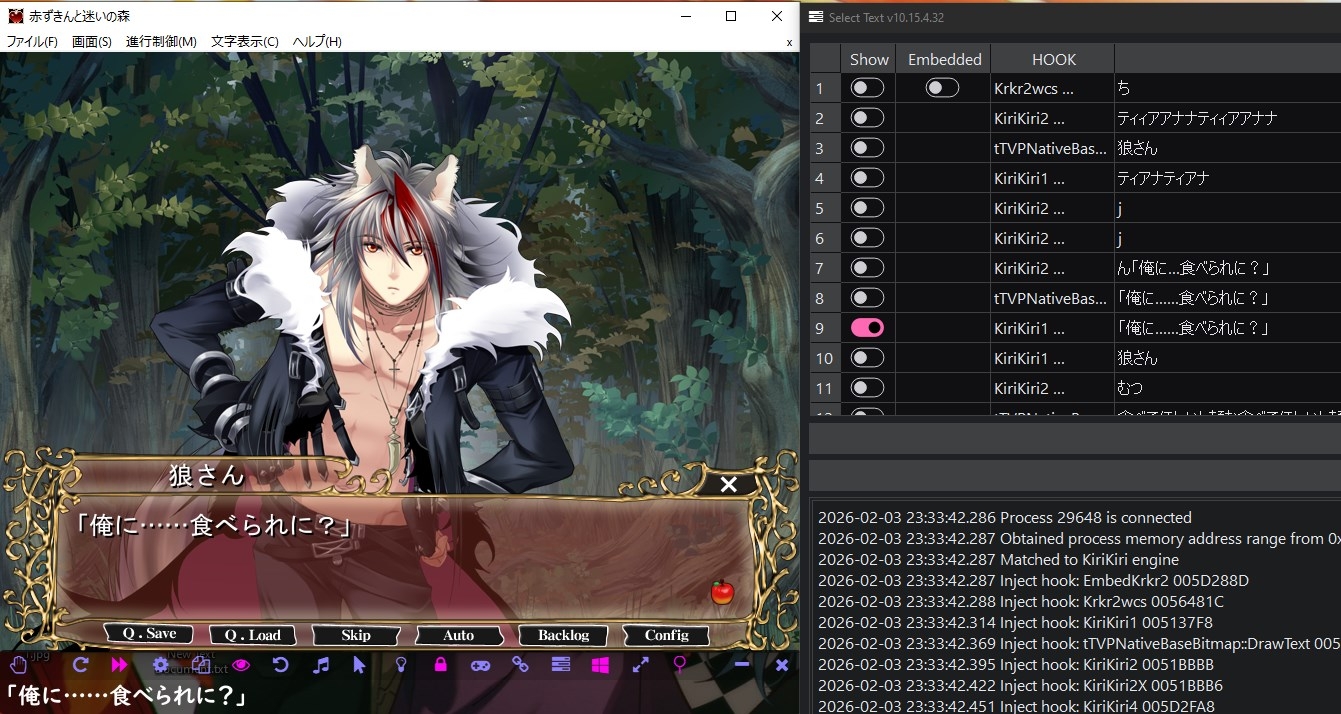Click the red apple icon in dialogue box
The height and width of the screenshot is (714, 1341).
point(722,592)
